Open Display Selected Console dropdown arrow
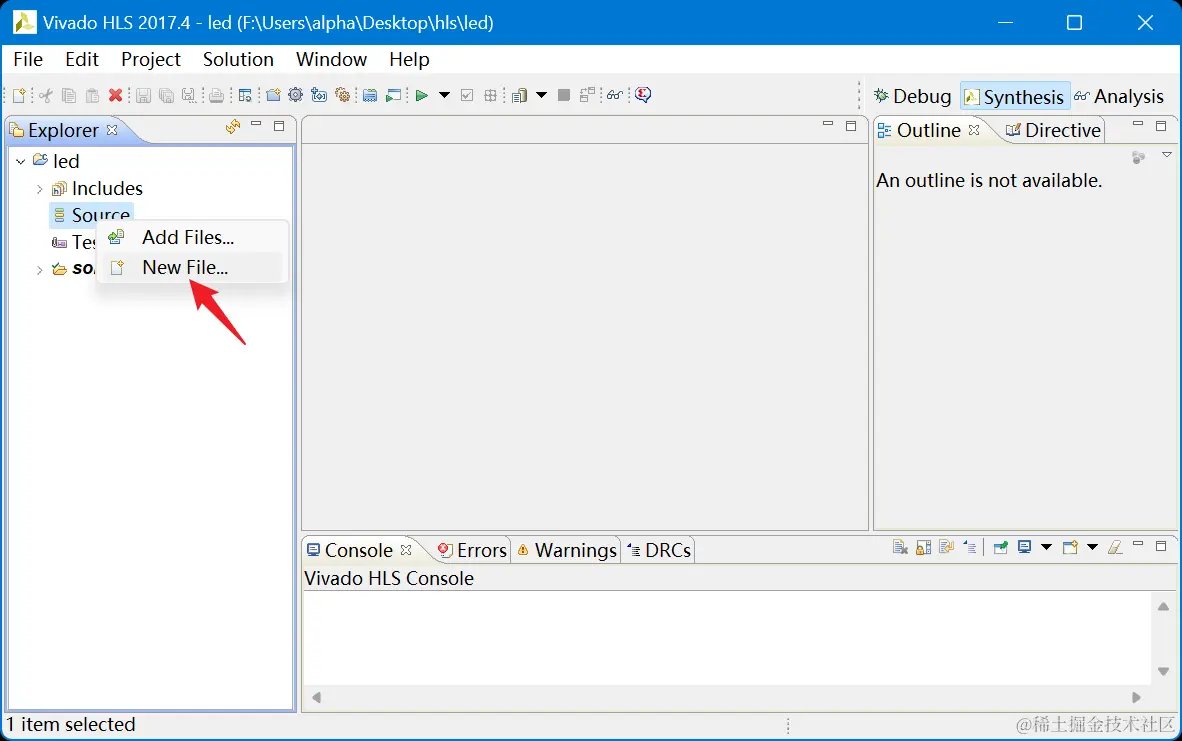Image resolution: width=1182 pixels, height=741 pixels. 1046,547
